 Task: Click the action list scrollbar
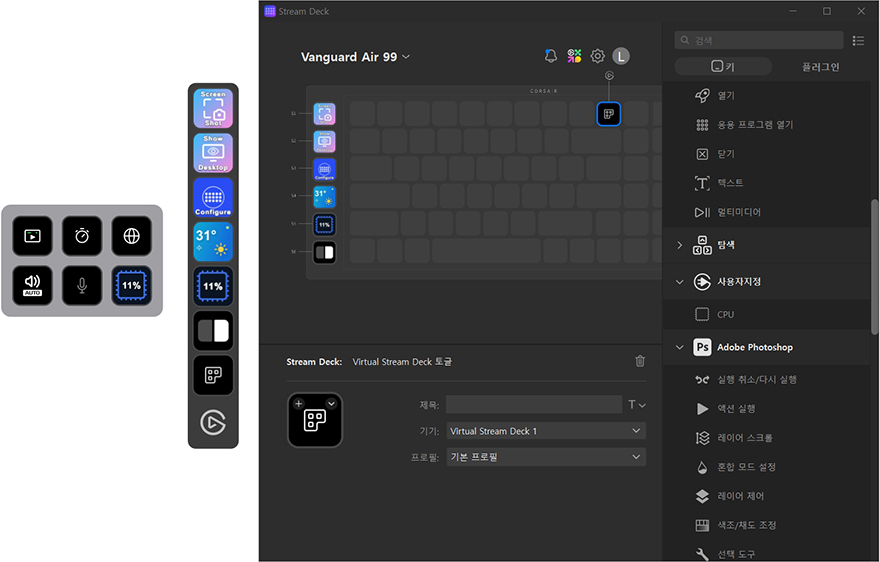pos(874,267)
